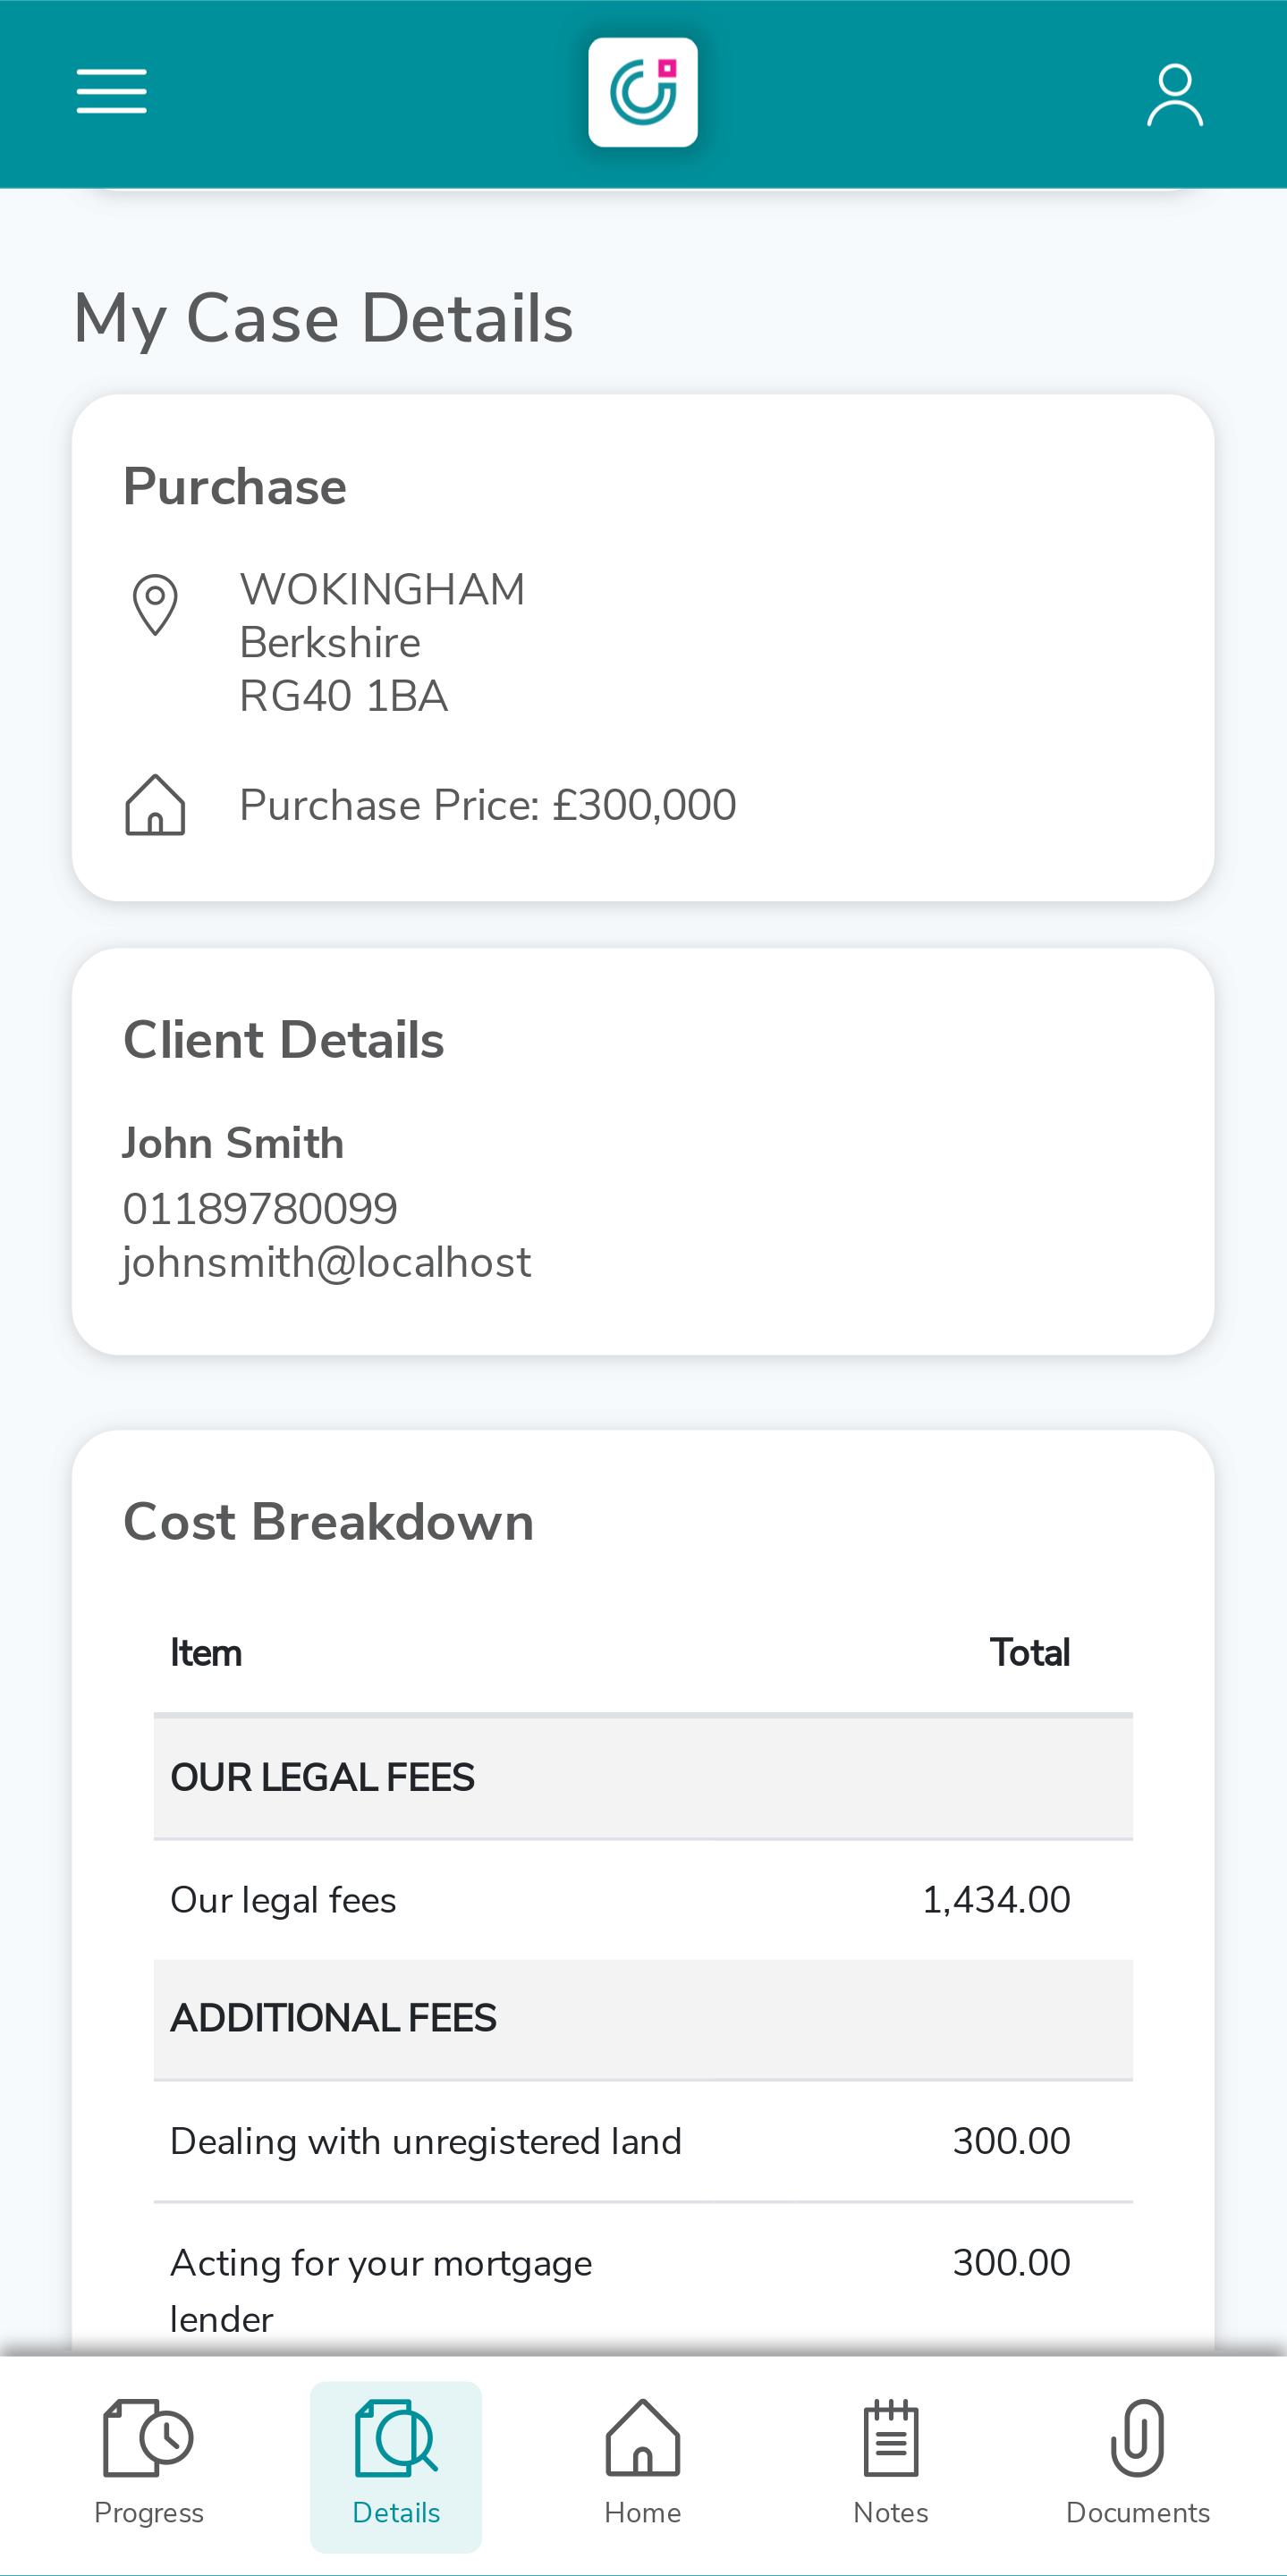Select the Our legal fees row
1287x2576 pixels.
[x=643, y=1900]
